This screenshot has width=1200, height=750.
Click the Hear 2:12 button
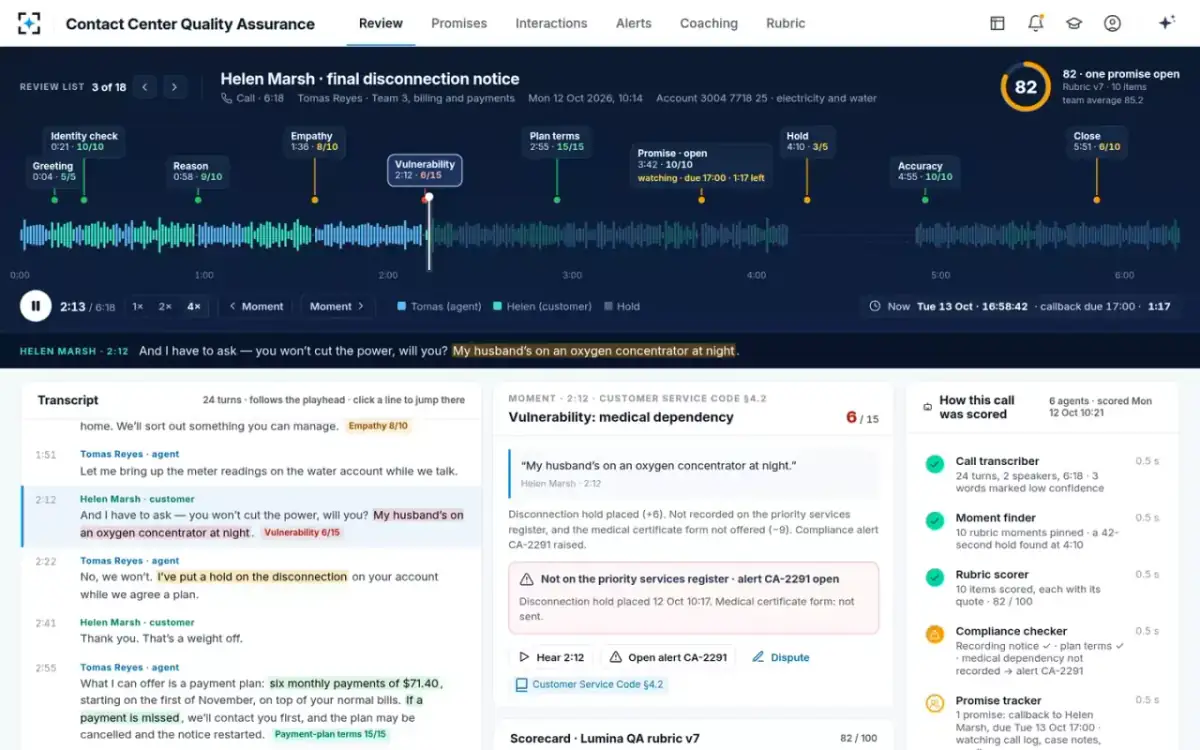tap(551, 657)
